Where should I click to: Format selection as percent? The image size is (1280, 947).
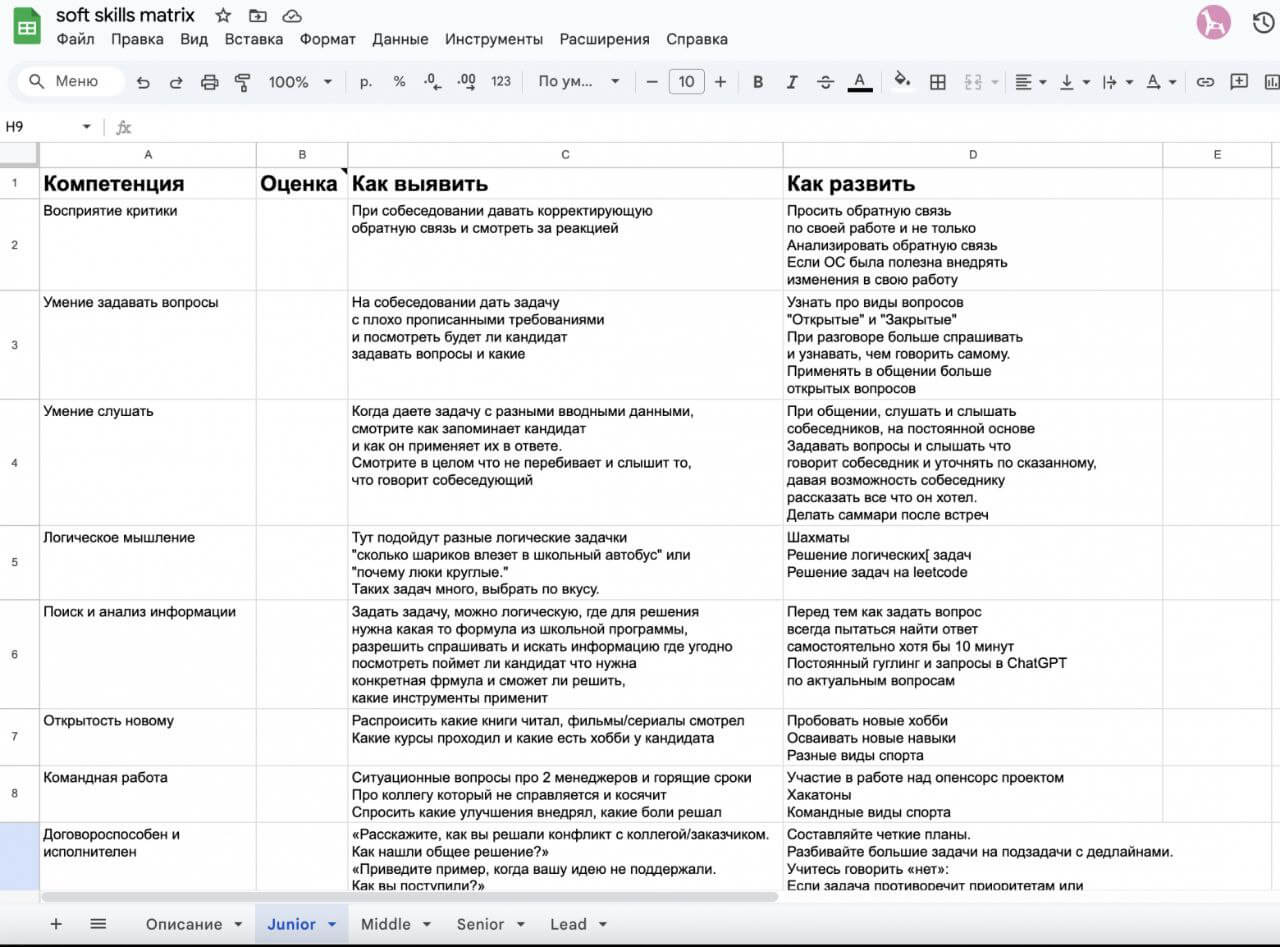(x=399, y=82)
